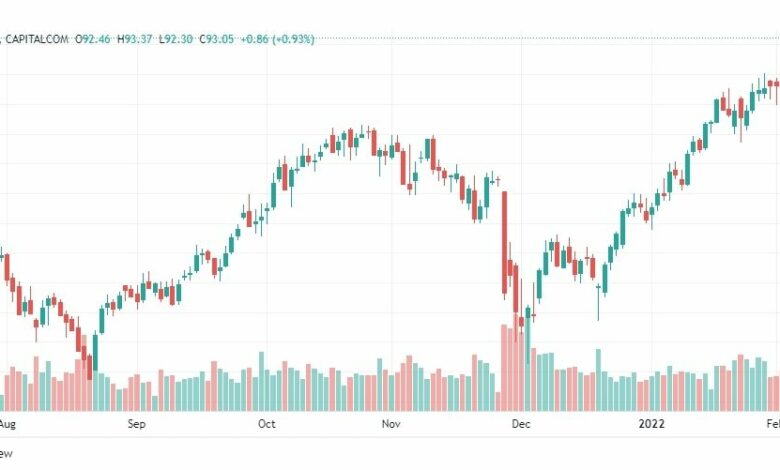Select the open price value O92.46
The image size is (780, 470).
pos(93,39)
